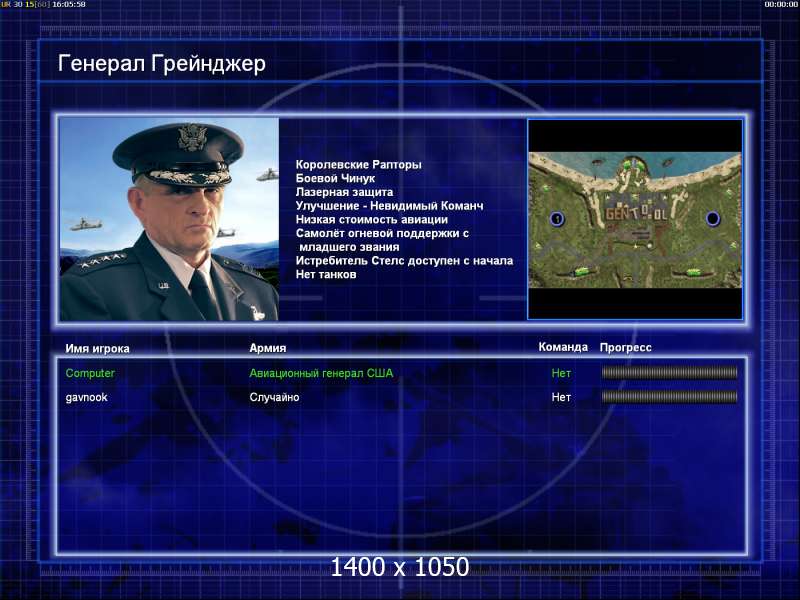Click the title 'Генерал Грейнджер'
Screen dimensions: 800x600
pos(162,64)
